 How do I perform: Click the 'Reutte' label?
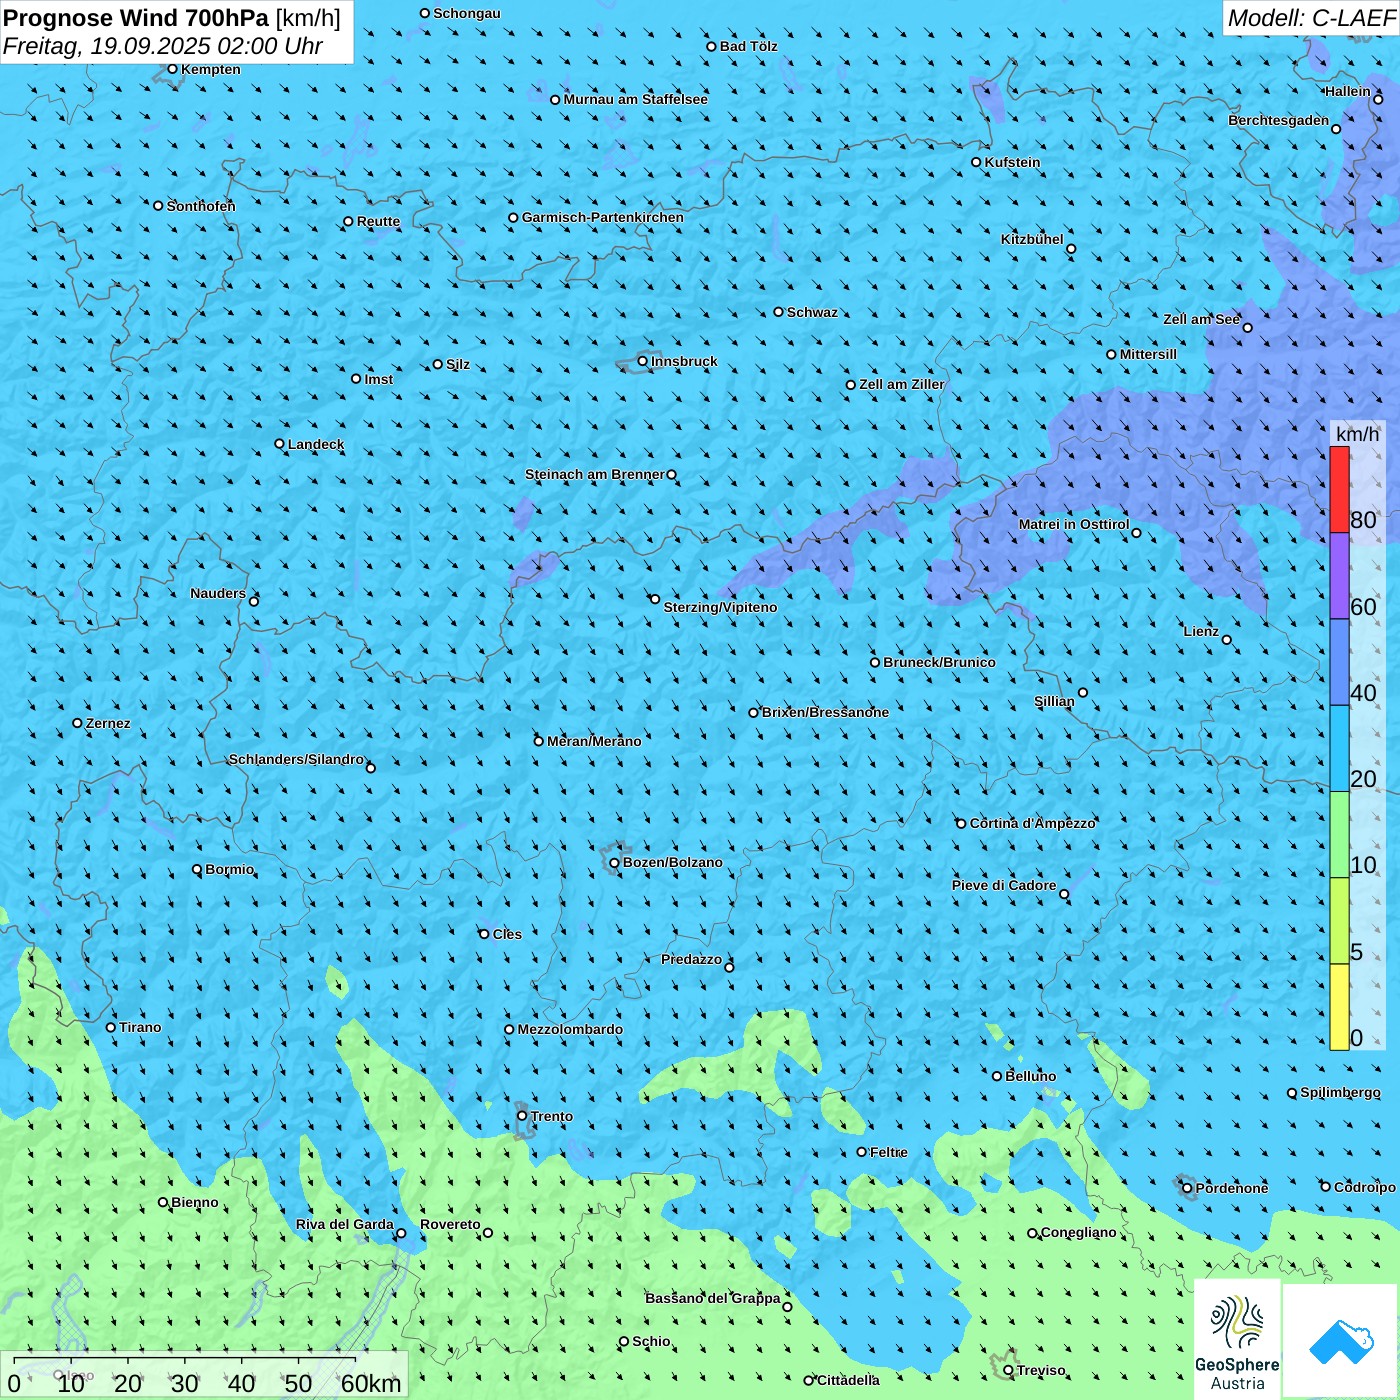pyautogui.click(x=378, y=221)
